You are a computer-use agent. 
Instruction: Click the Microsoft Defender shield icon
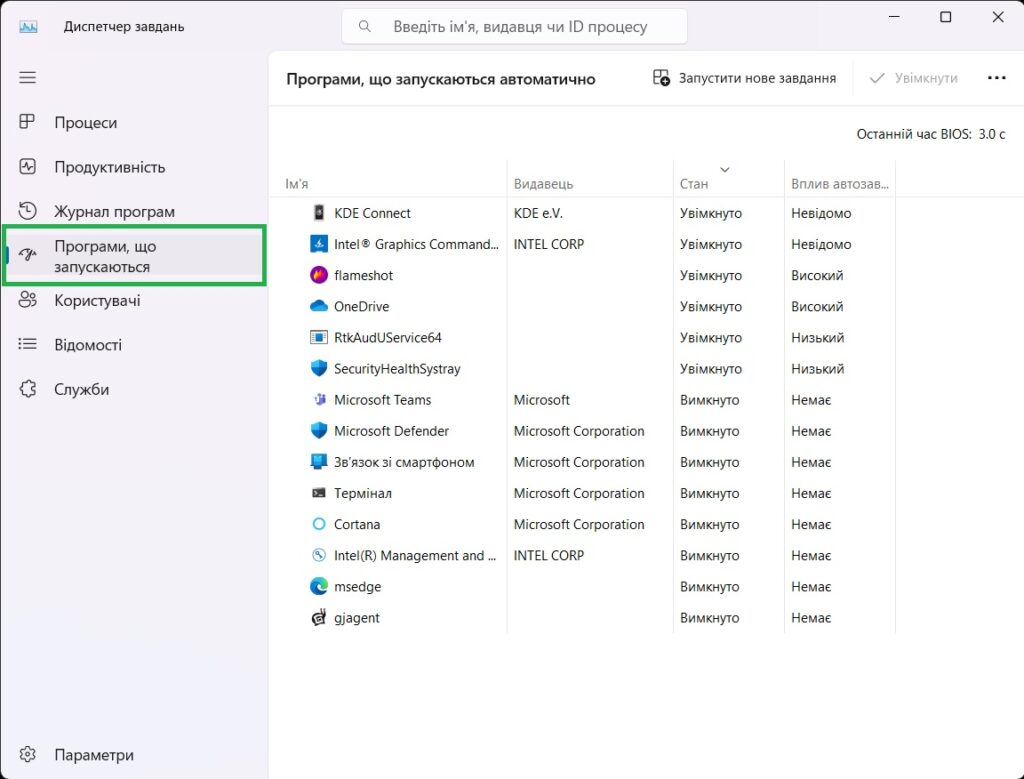[319, 431]
